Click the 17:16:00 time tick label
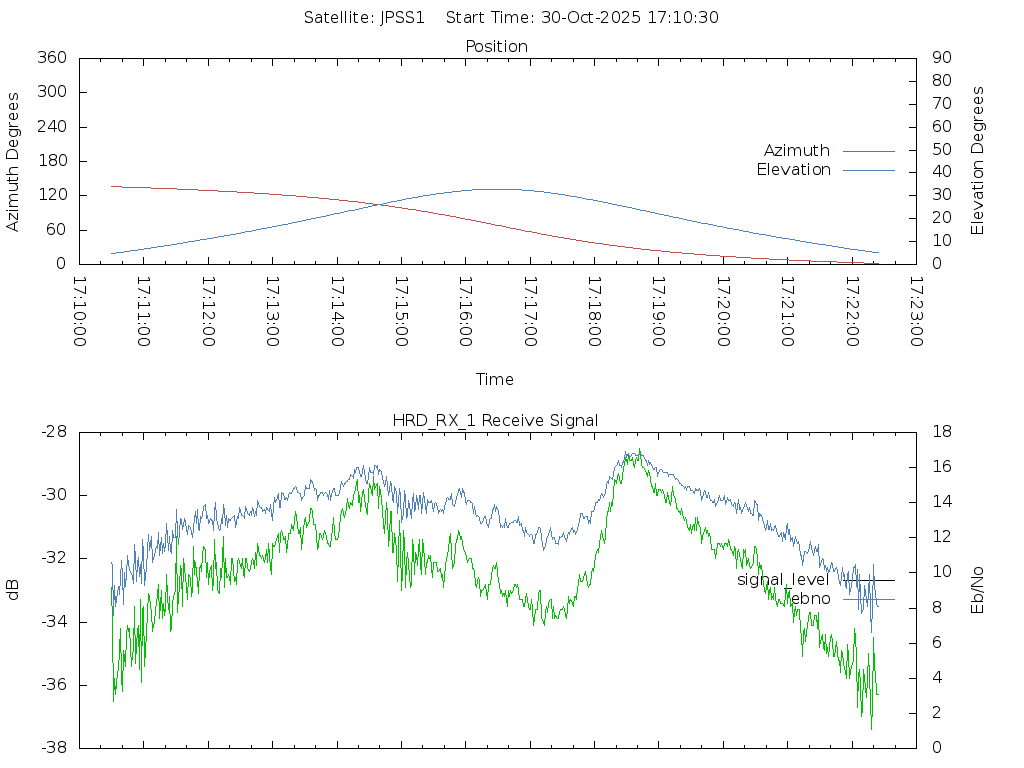1024x768 pixels. tap(465, 312)
